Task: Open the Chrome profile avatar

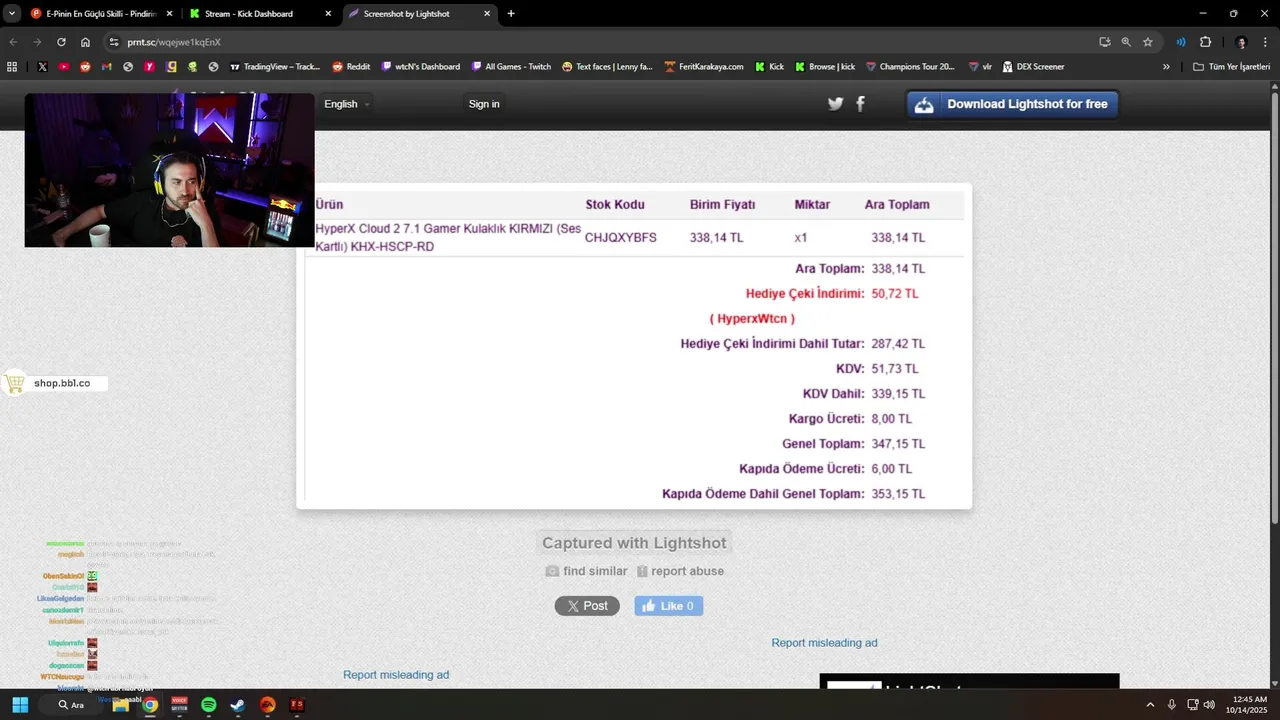Action: (1241, 42)
